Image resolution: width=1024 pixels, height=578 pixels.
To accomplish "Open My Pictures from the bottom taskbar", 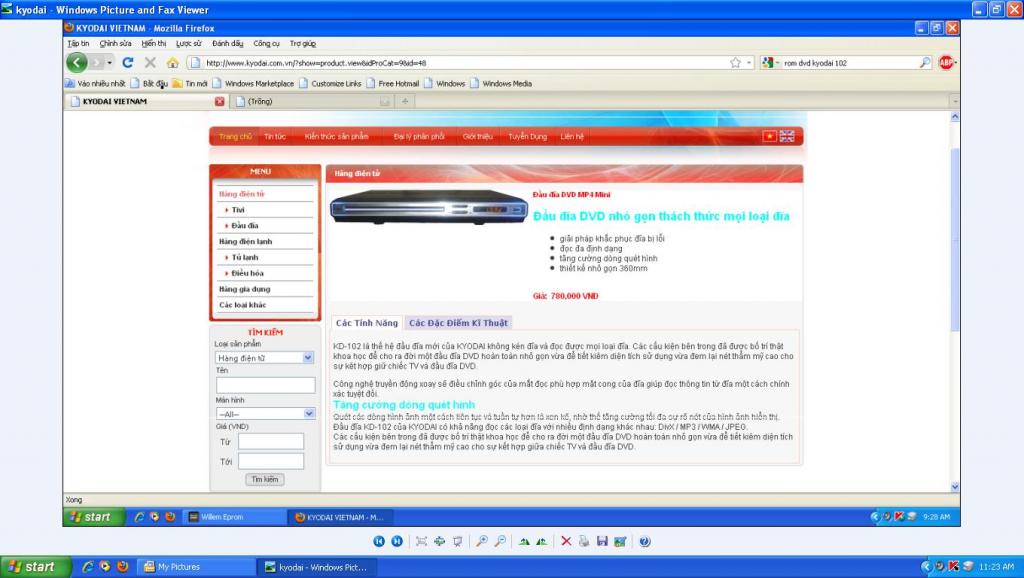I will [196, 567].
